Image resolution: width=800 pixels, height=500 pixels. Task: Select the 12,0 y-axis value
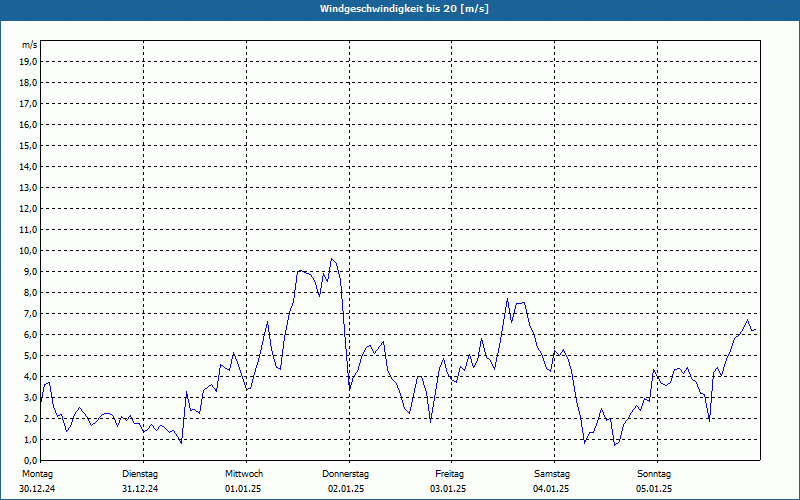click(28, 208)
